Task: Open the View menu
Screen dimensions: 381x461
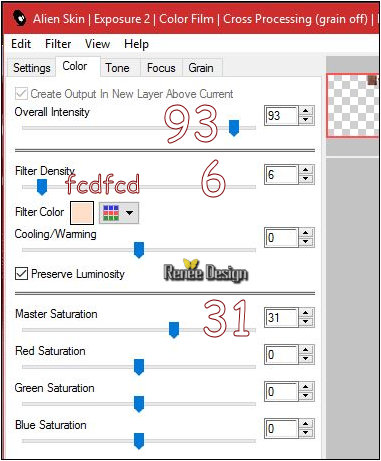Action: click(x=97, y=44)
